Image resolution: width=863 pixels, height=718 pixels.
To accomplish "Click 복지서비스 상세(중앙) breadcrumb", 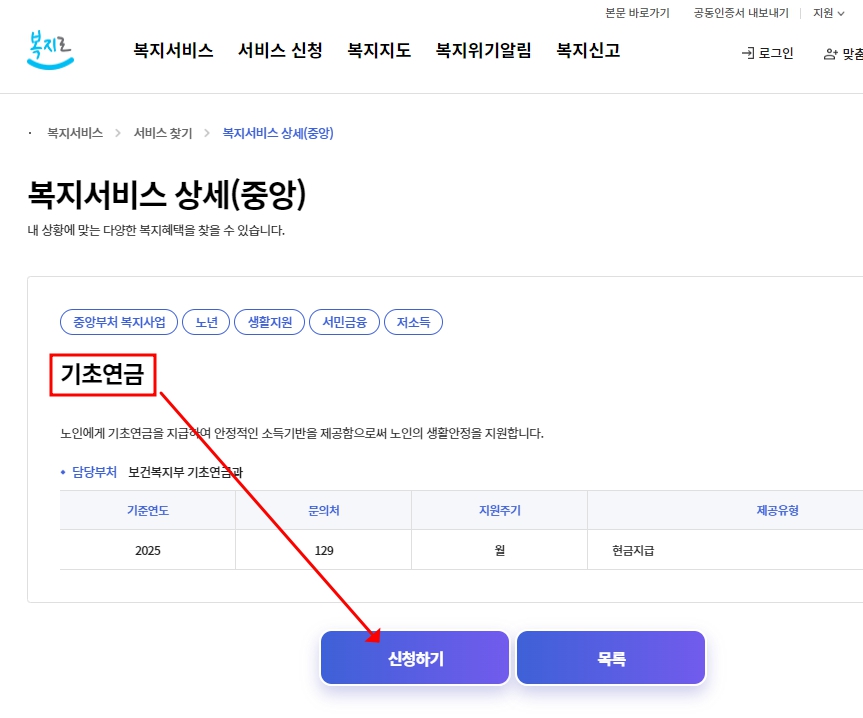I will (278, 133).
